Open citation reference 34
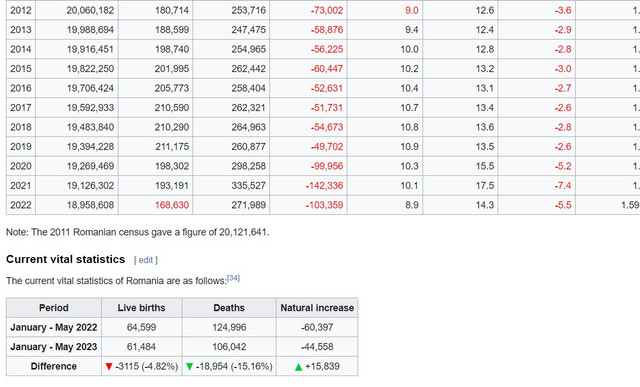 [x=233, y=278]
